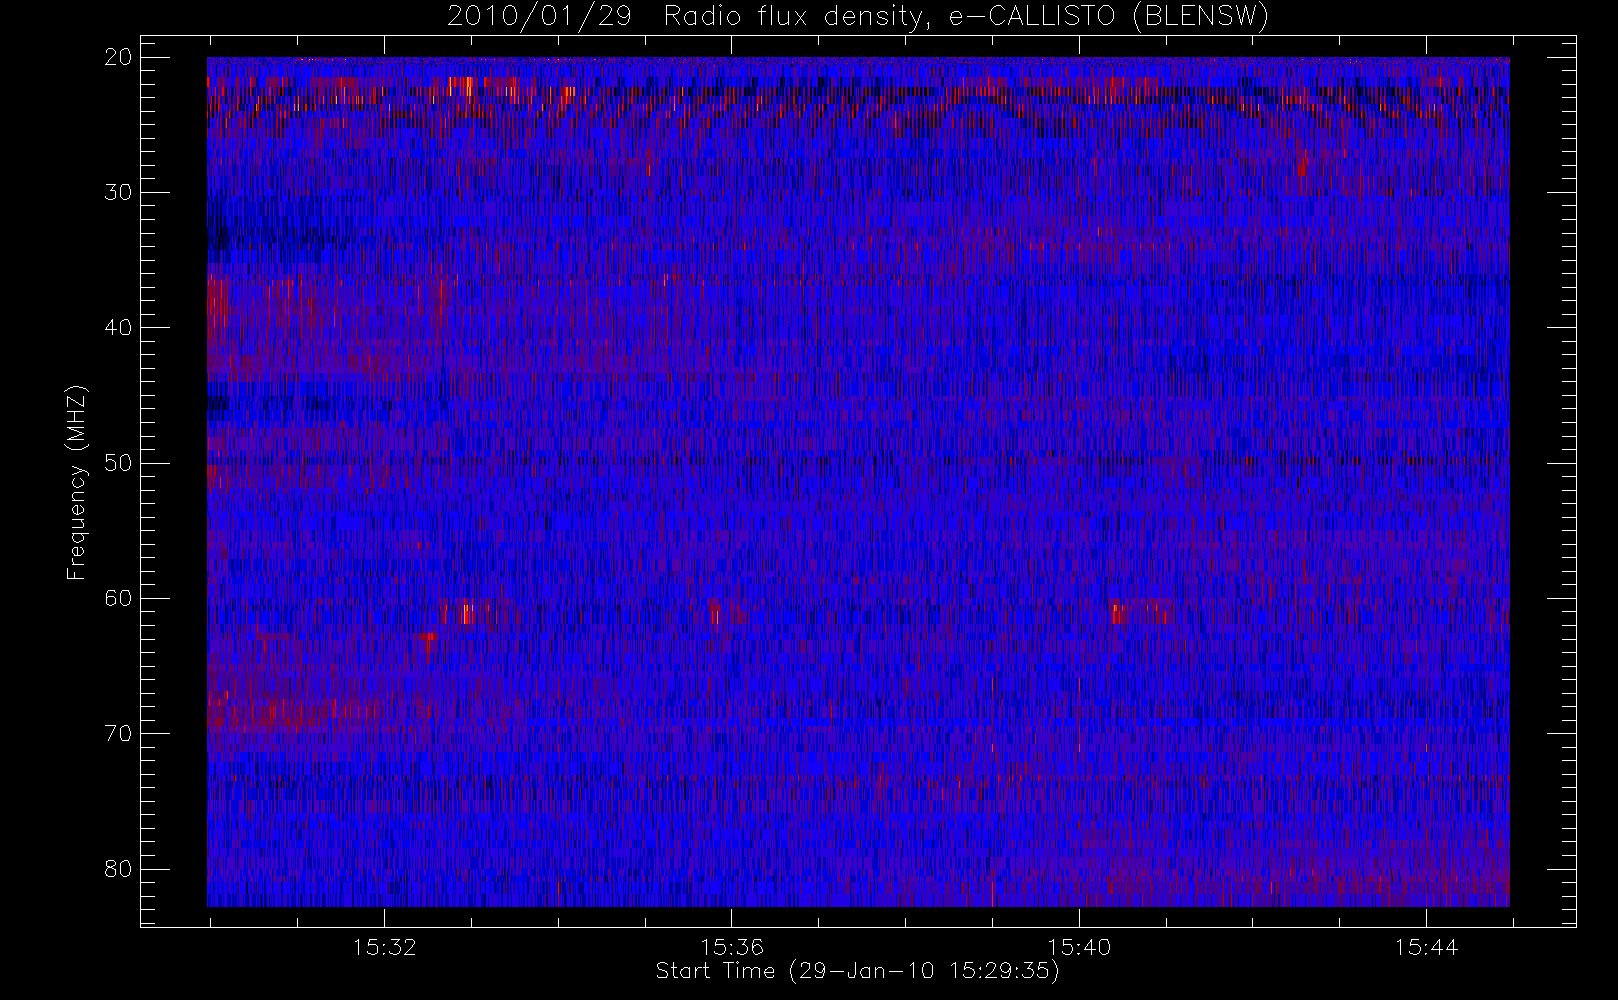Screen dimensions: 1618x1000
Task: Click the 30 frequency tick label
Action: coord(118,192)
